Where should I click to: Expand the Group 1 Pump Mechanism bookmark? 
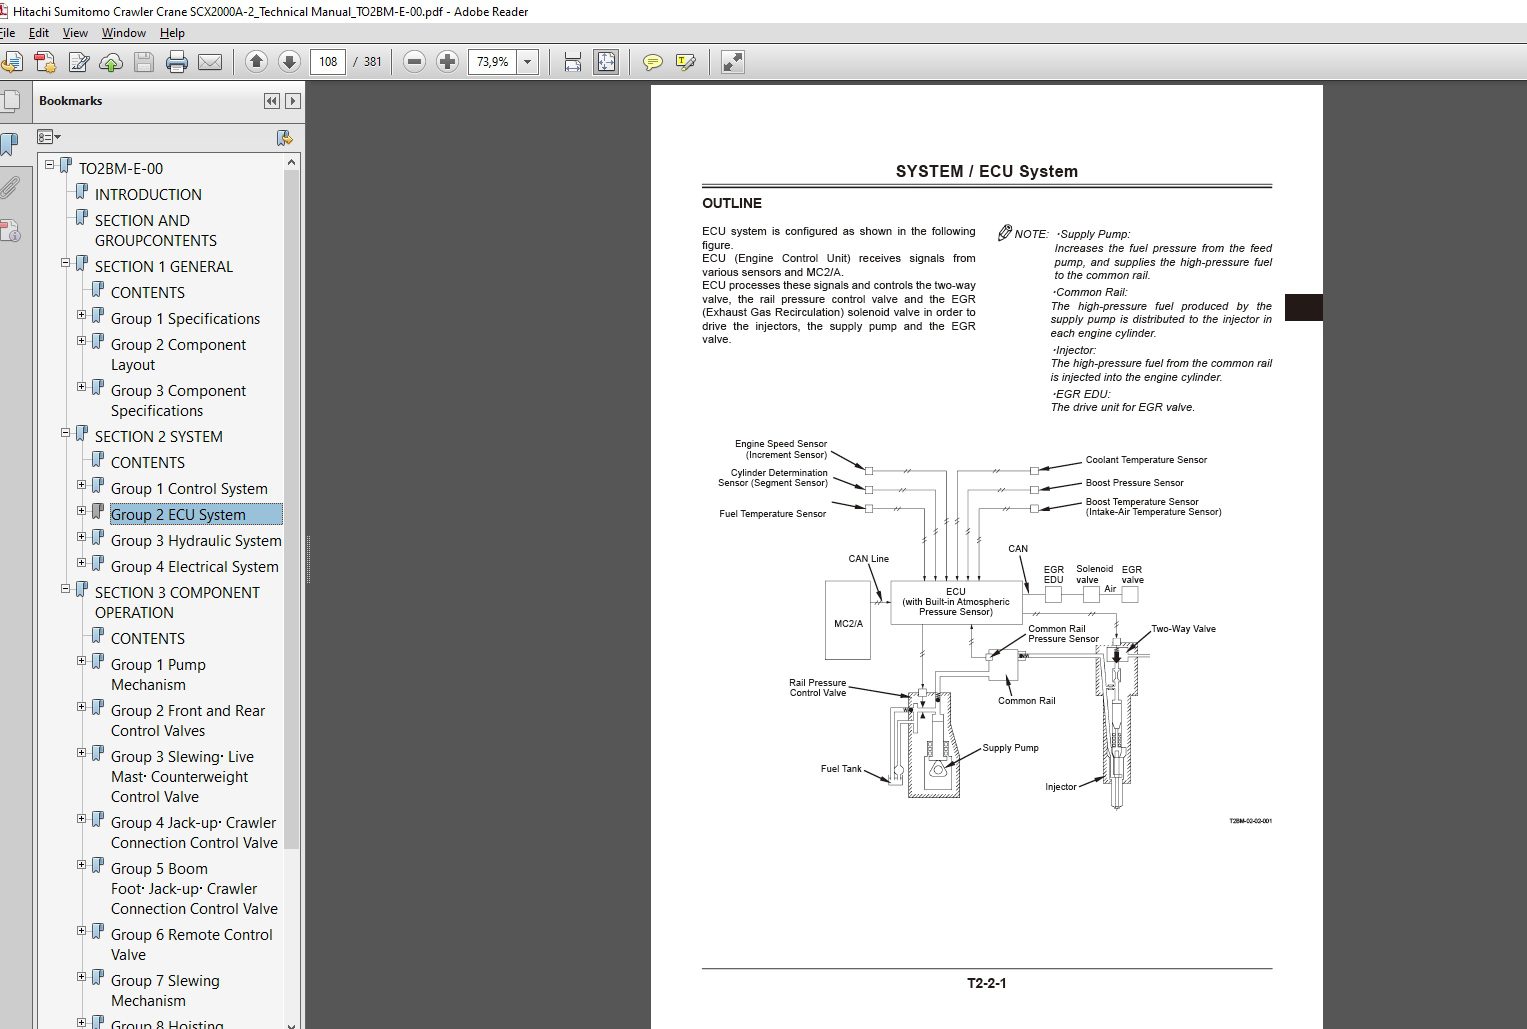click(x=82, y=661)
